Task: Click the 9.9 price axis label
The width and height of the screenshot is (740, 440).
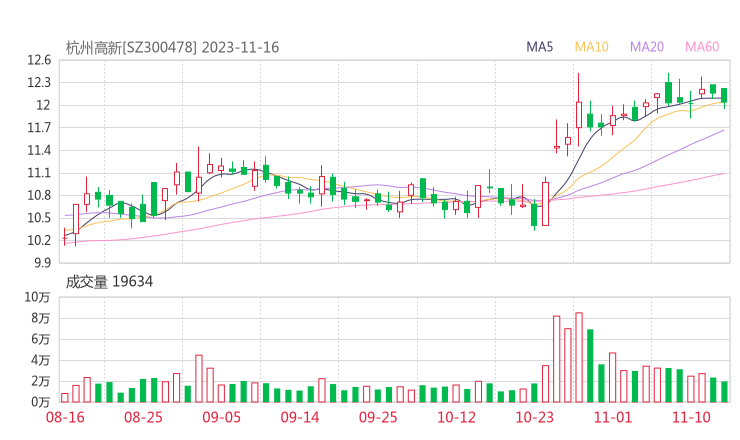Action: pos(42,263)
